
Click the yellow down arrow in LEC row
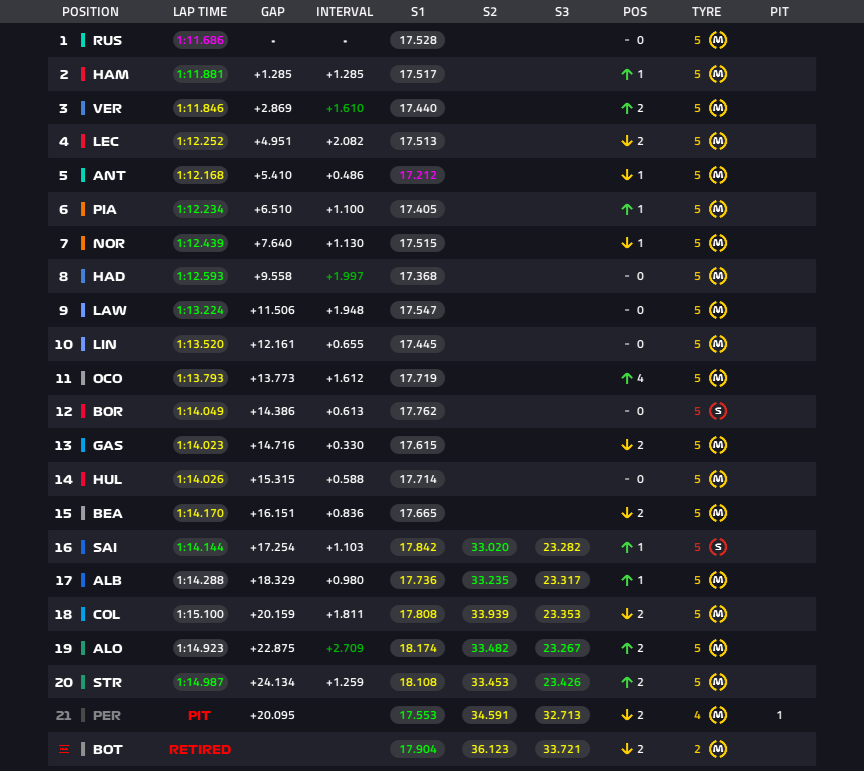[x=627, y=141]
